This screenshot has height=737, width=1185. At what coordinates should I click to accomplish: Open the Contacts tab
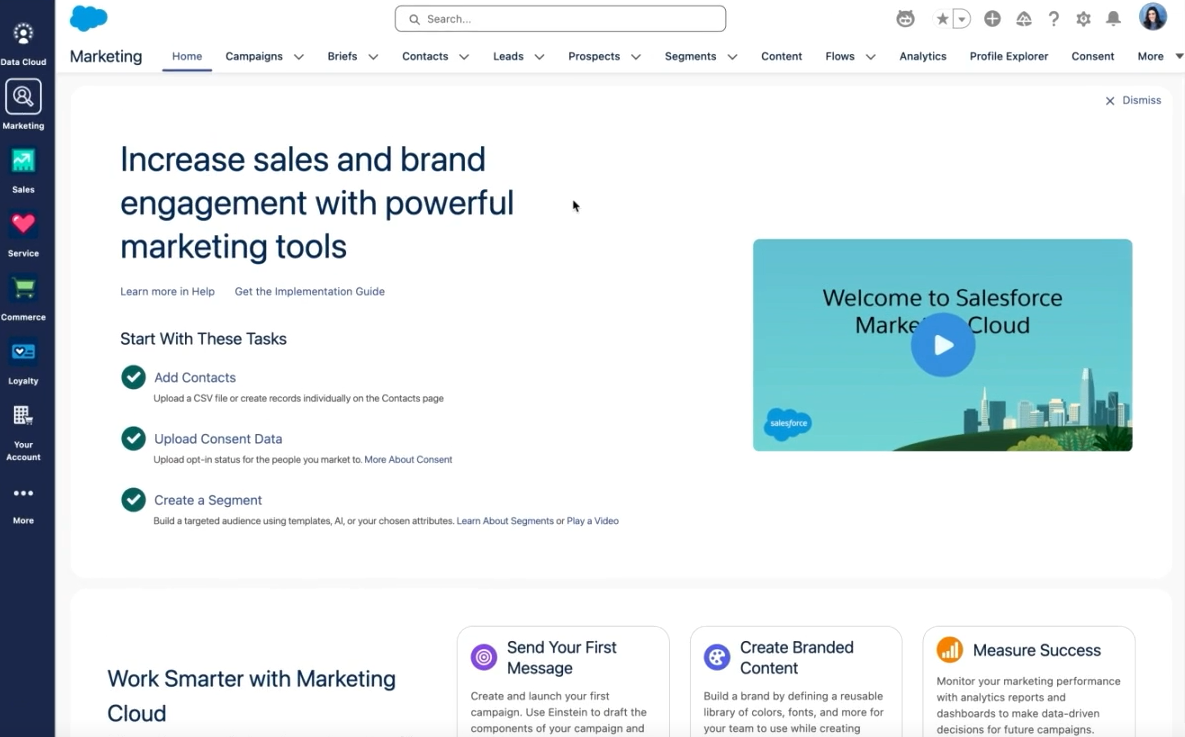tap(425, 56)
